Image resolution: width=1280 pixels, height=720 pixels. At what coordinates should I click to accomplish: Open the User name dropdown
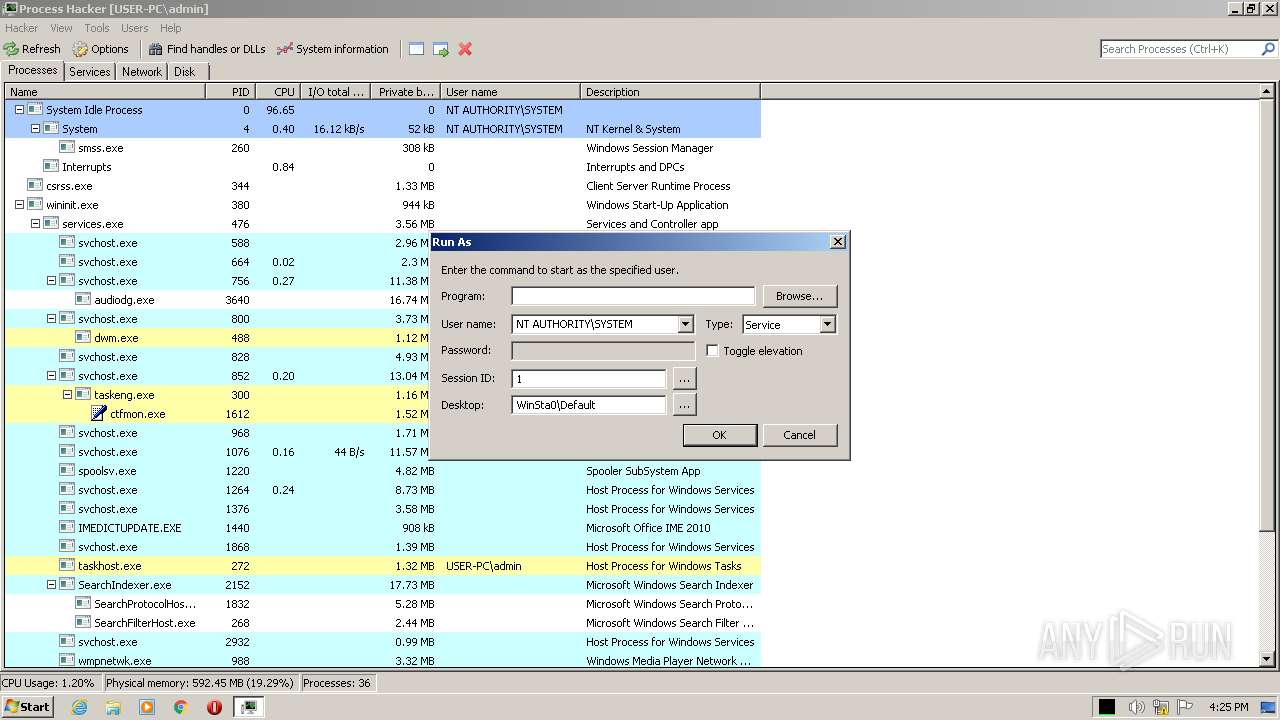pyautogui.click(x=685, y=324)
